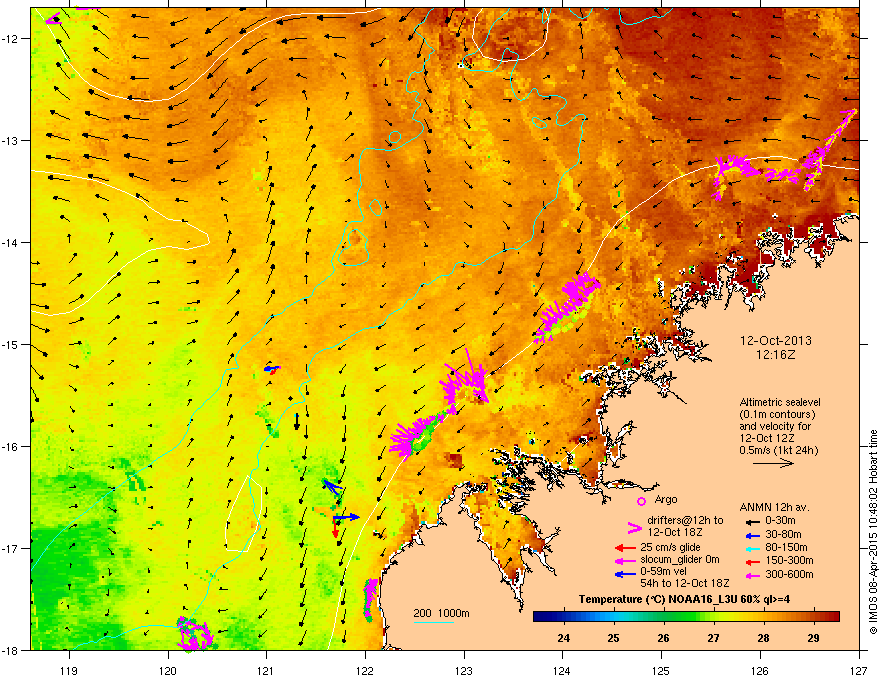Viewport: 880px width, 680px height.
Task: Click the "150-300m" depth label
Action: (789, 560)
